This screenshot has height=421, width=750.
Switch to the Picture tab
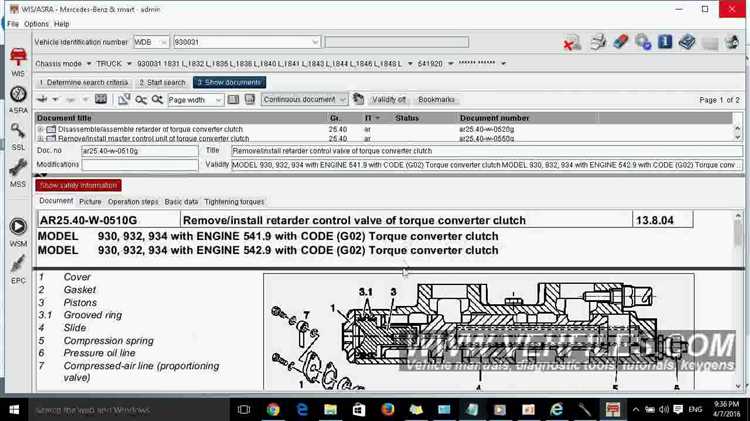[90, 202]
